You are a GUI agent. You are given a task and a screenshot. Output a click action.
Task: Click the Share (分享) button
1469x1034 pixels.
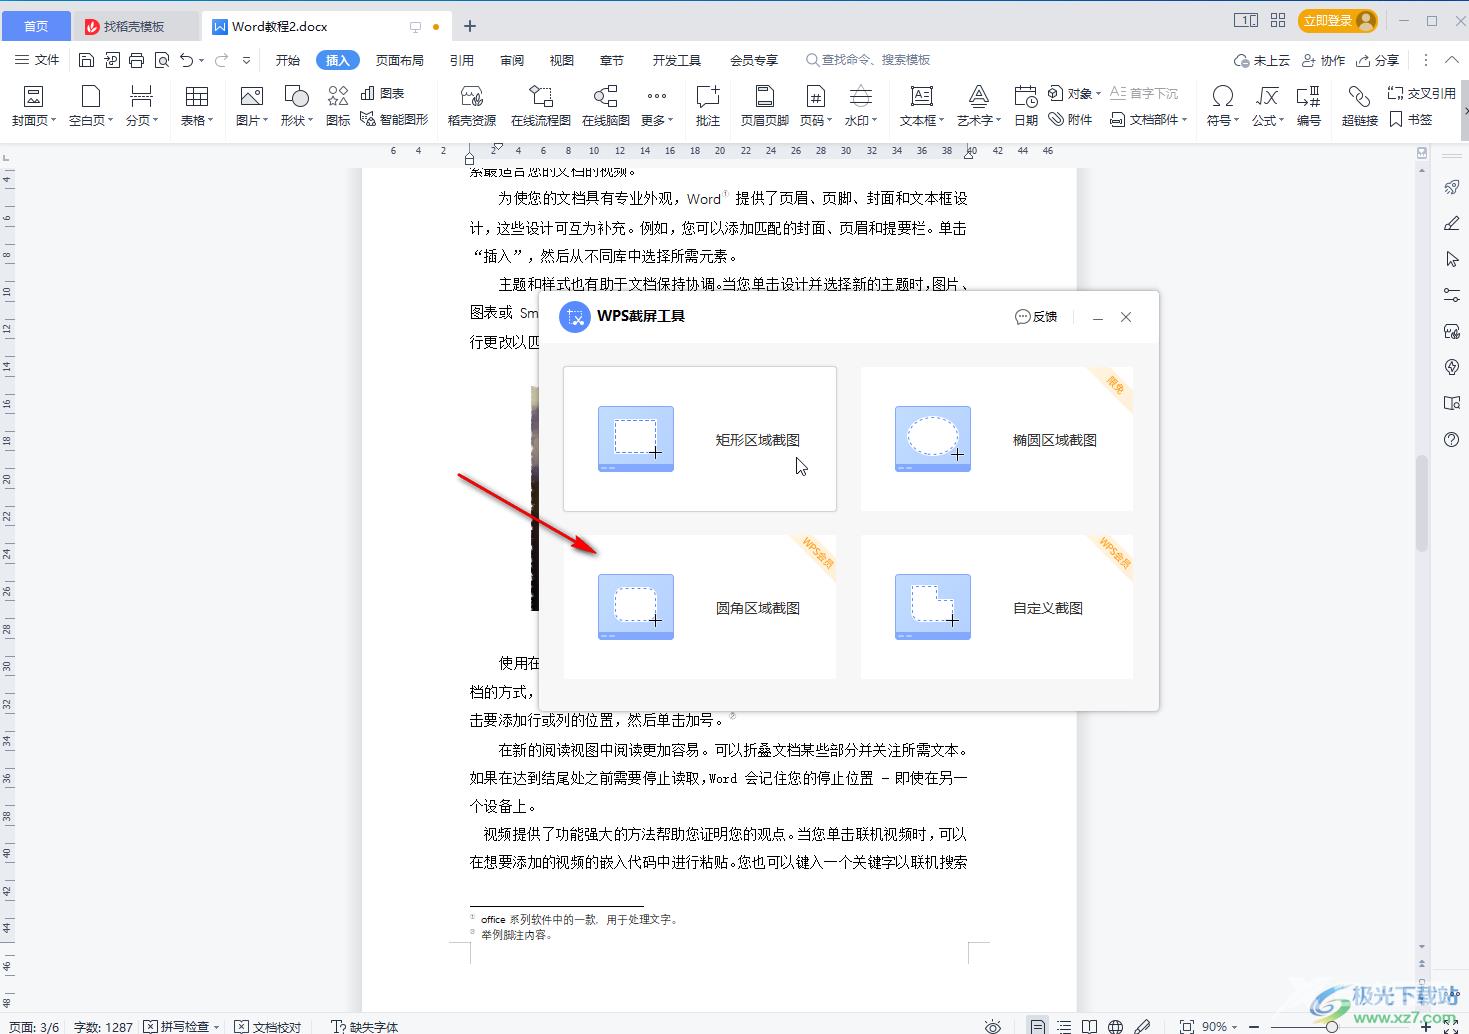point(1377,60)
